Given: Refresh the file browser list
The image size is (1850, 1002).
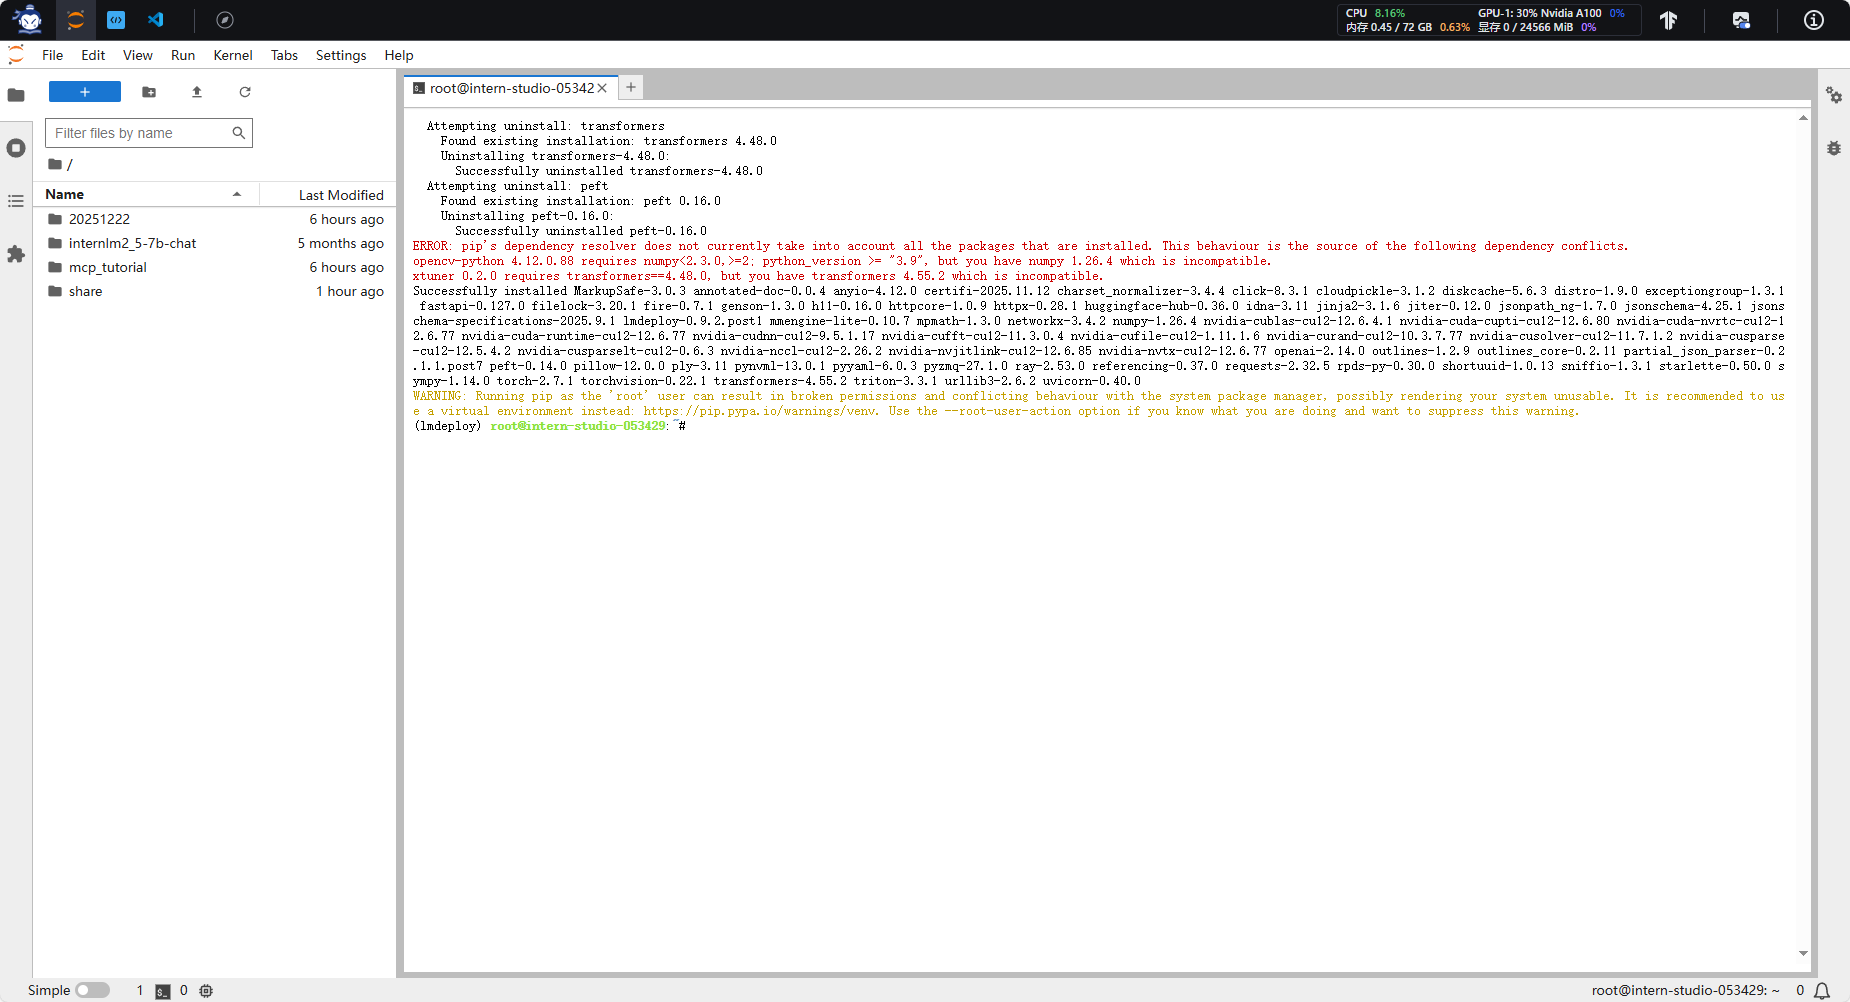Looking at the screenshot, I should [x=245, y=92].
